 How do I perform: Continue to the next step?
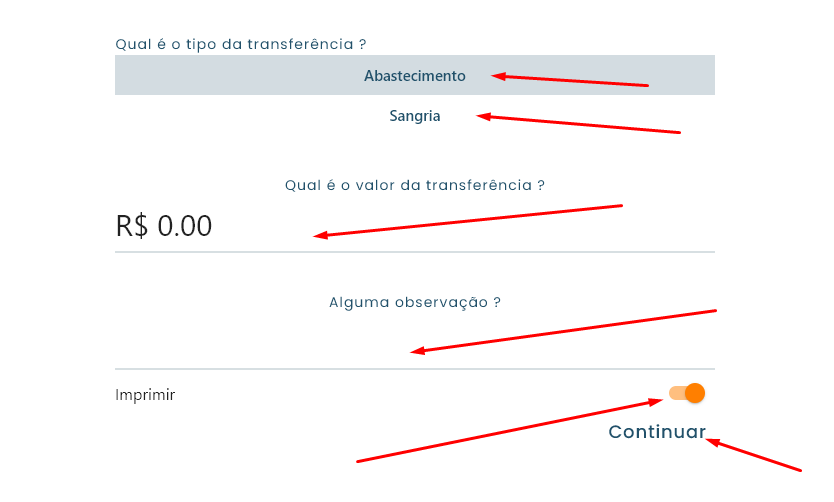click(x=657, y=432)
